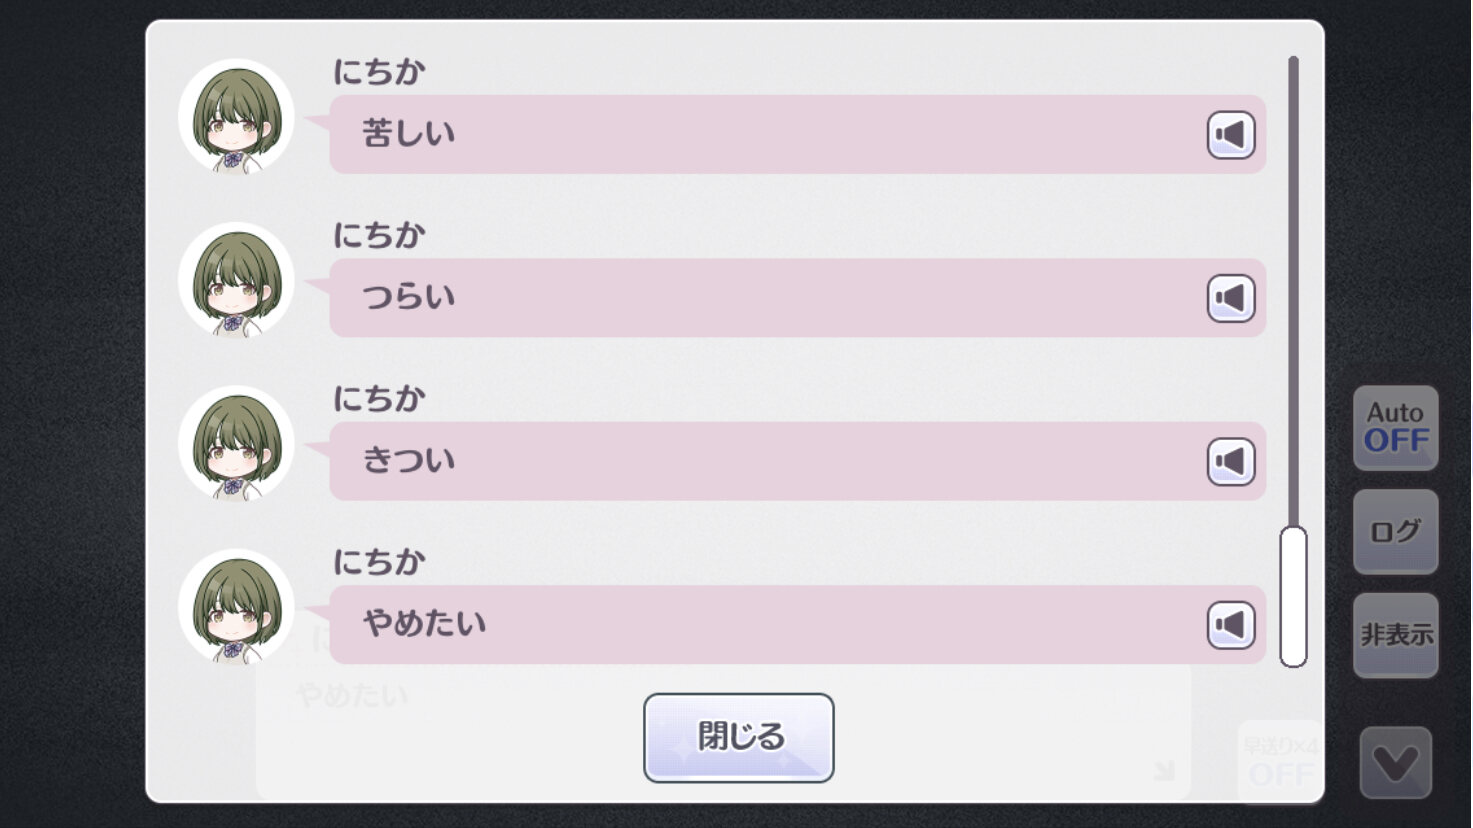Toggle the Auto OFF button

point(1396,428)
